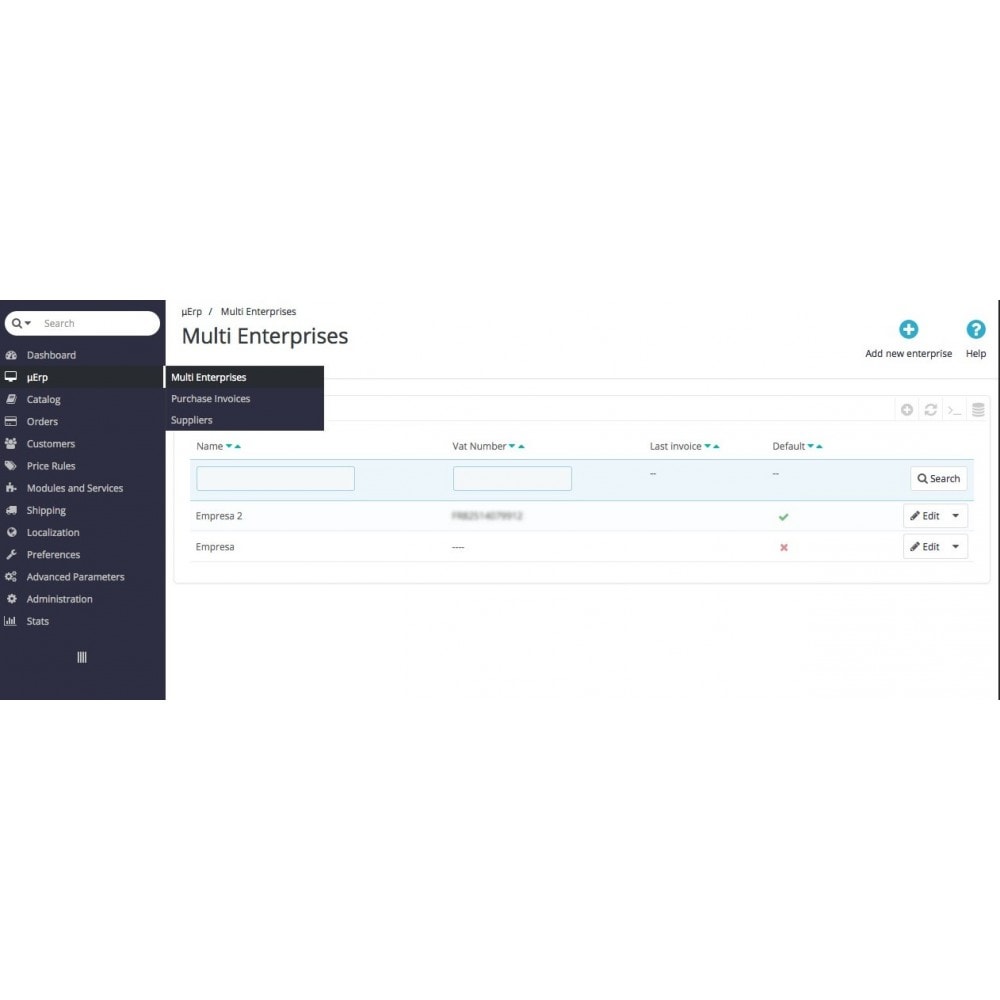
Task: Open the Preferences menu
Action: [x=53, y=554]
